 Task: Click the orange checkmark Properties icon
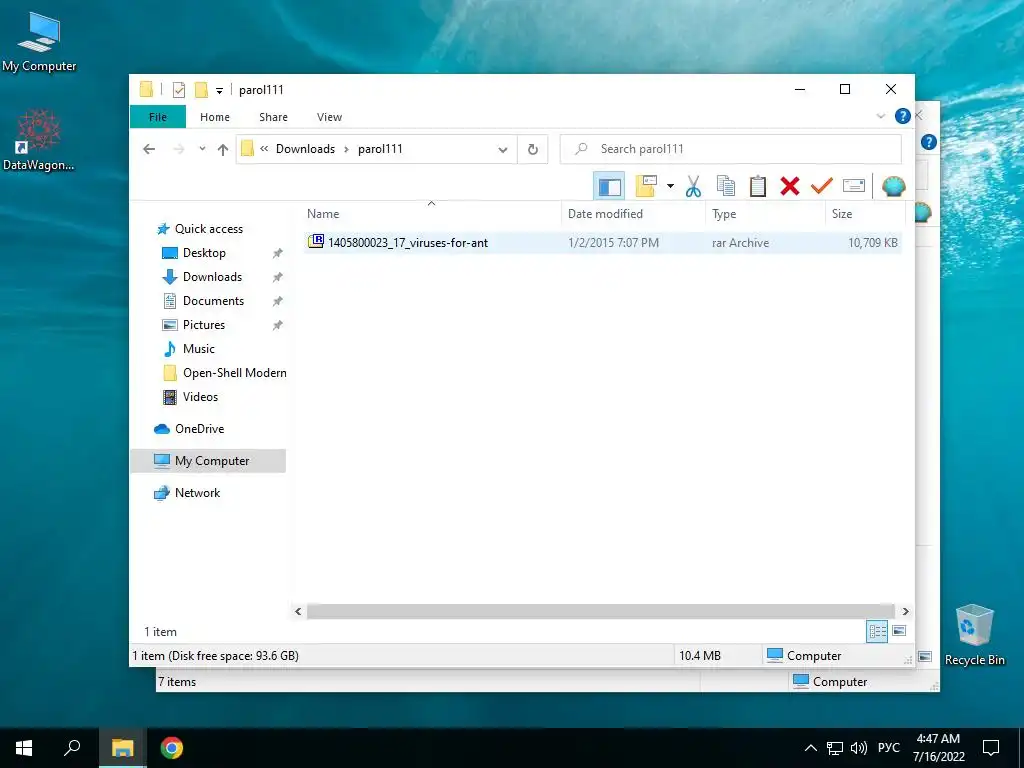point(822,187)
